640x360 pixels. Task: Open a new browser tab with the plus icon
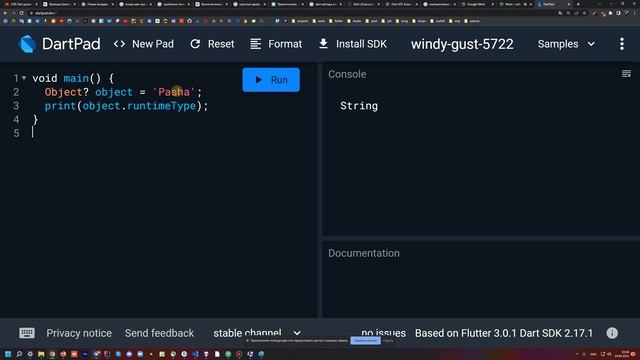point(578,4)
